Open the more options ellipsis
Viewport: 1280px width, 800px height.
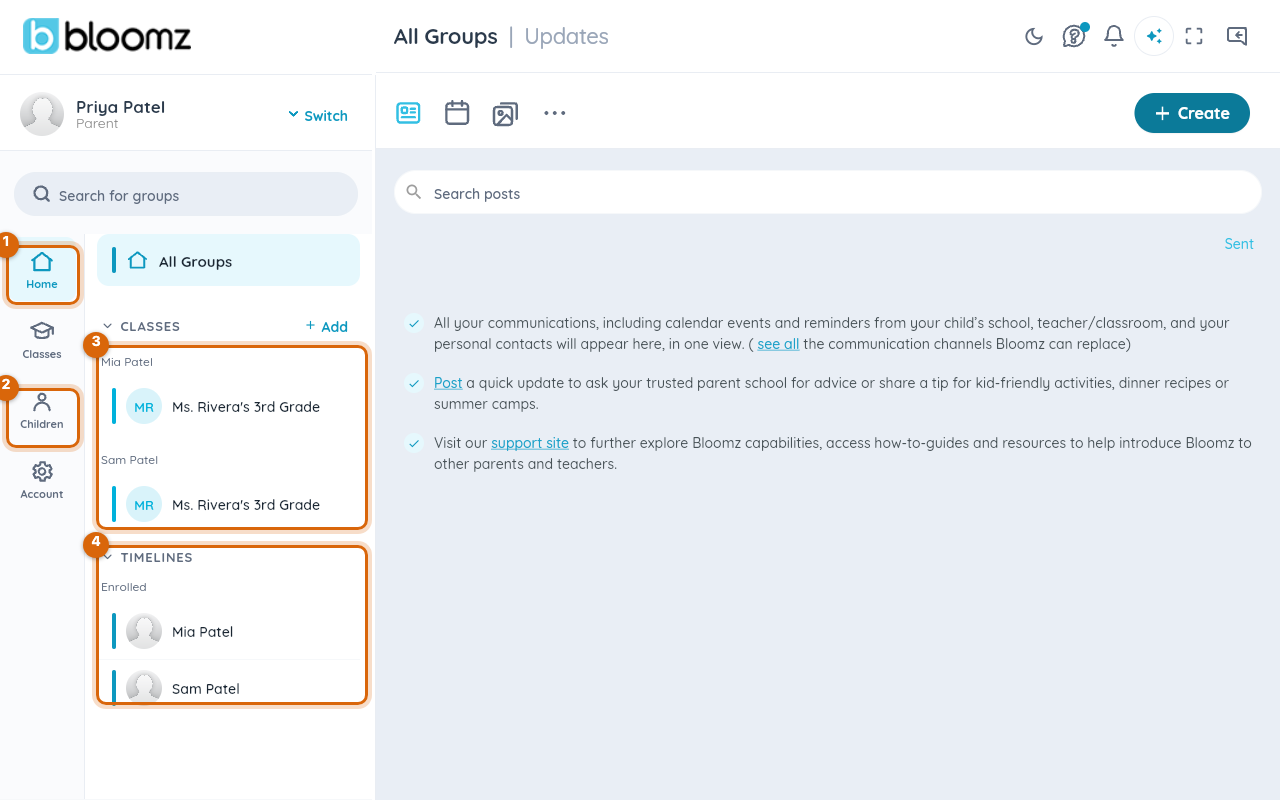(555, 113)
